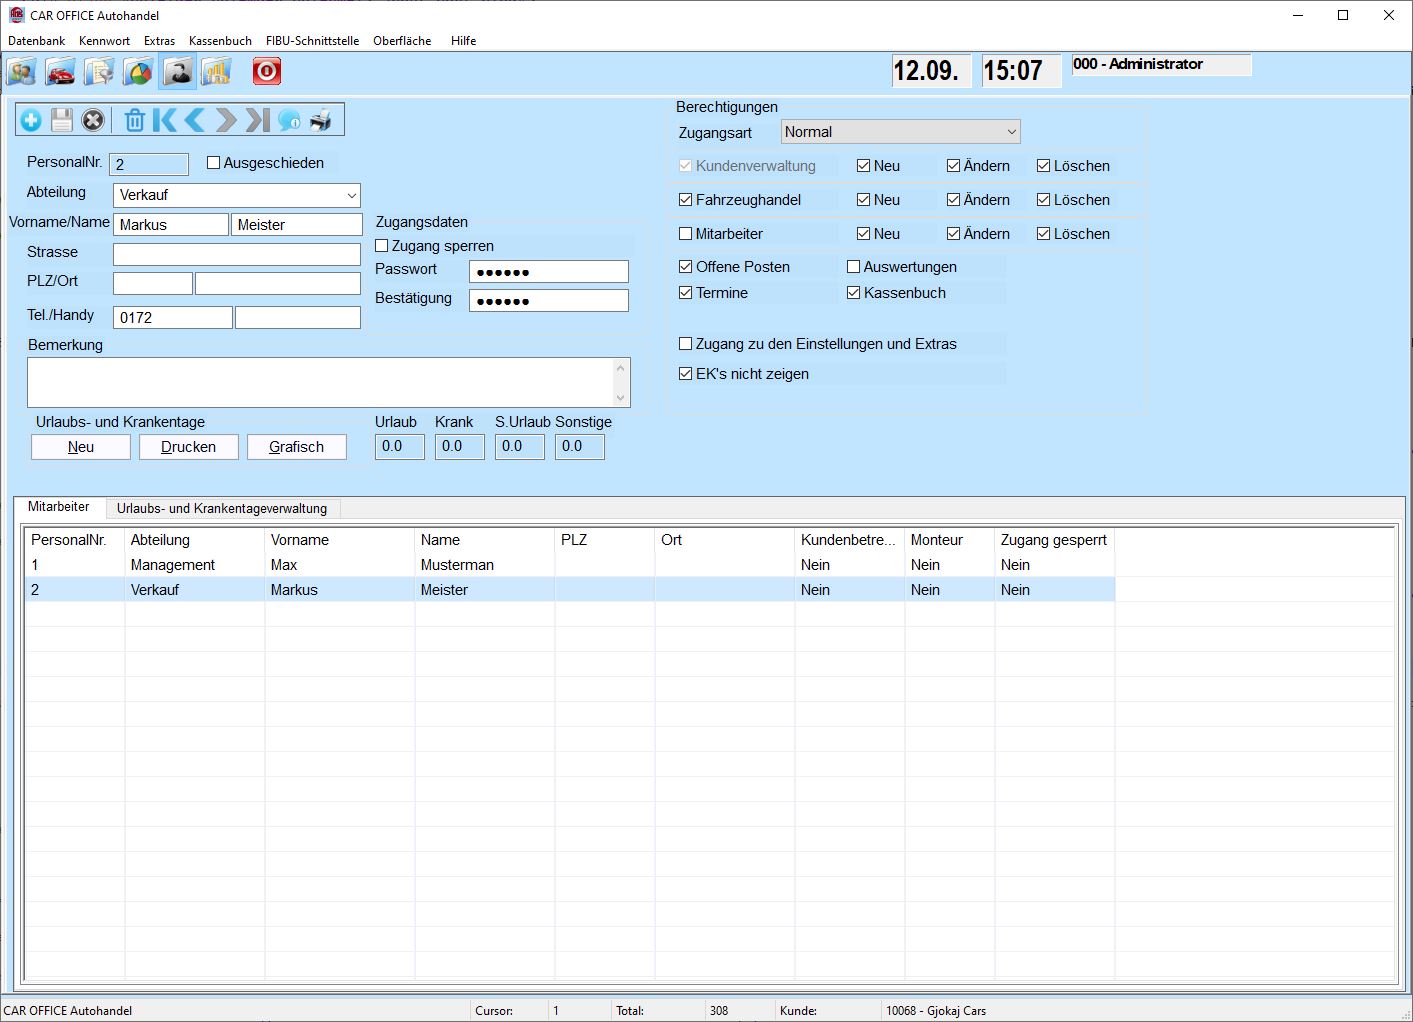Uncheck EK's nicht zeigen option
Image resolution: width=1413 pixels, height=1022 pixels.
pos(686,374)
